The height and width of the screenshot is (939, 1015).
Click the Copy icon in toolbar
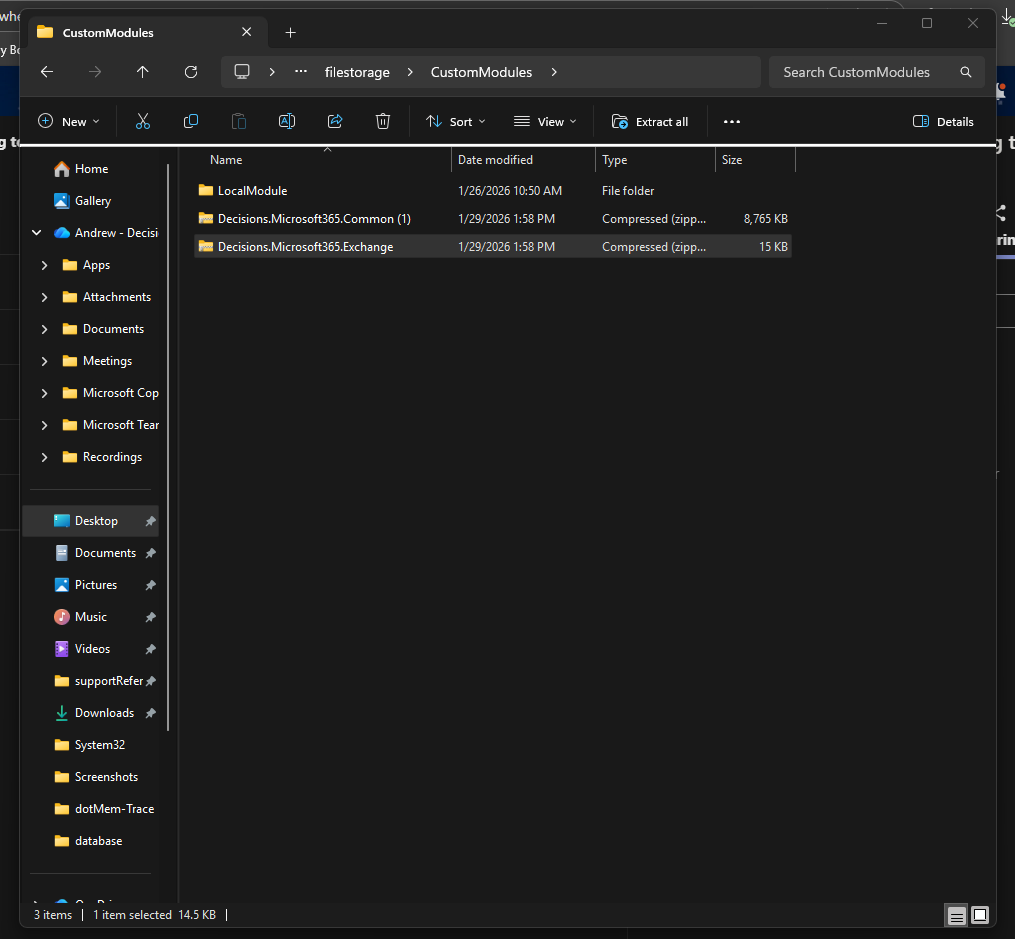[x=191, y=121]
